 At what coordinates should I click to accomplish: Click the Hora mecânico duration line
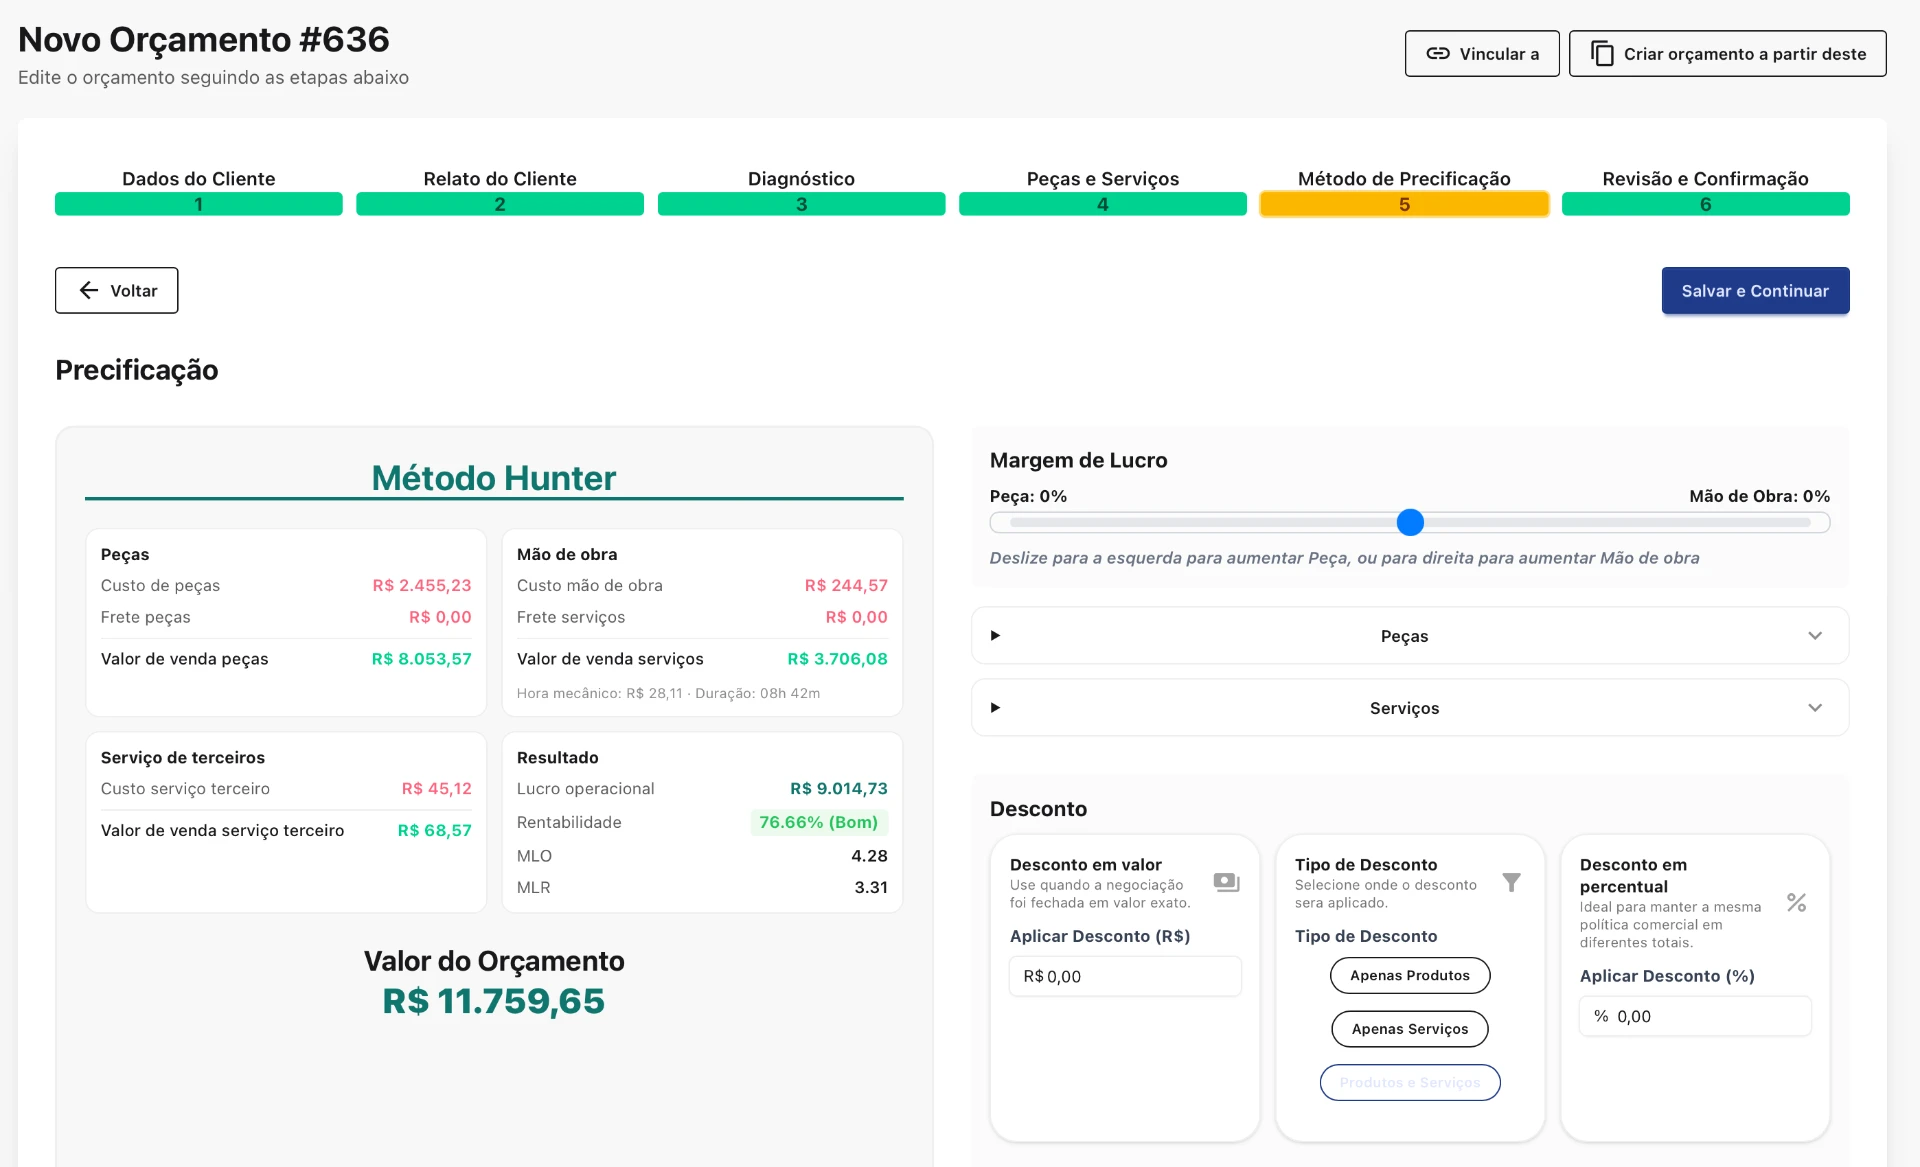[x=668, y=693]
